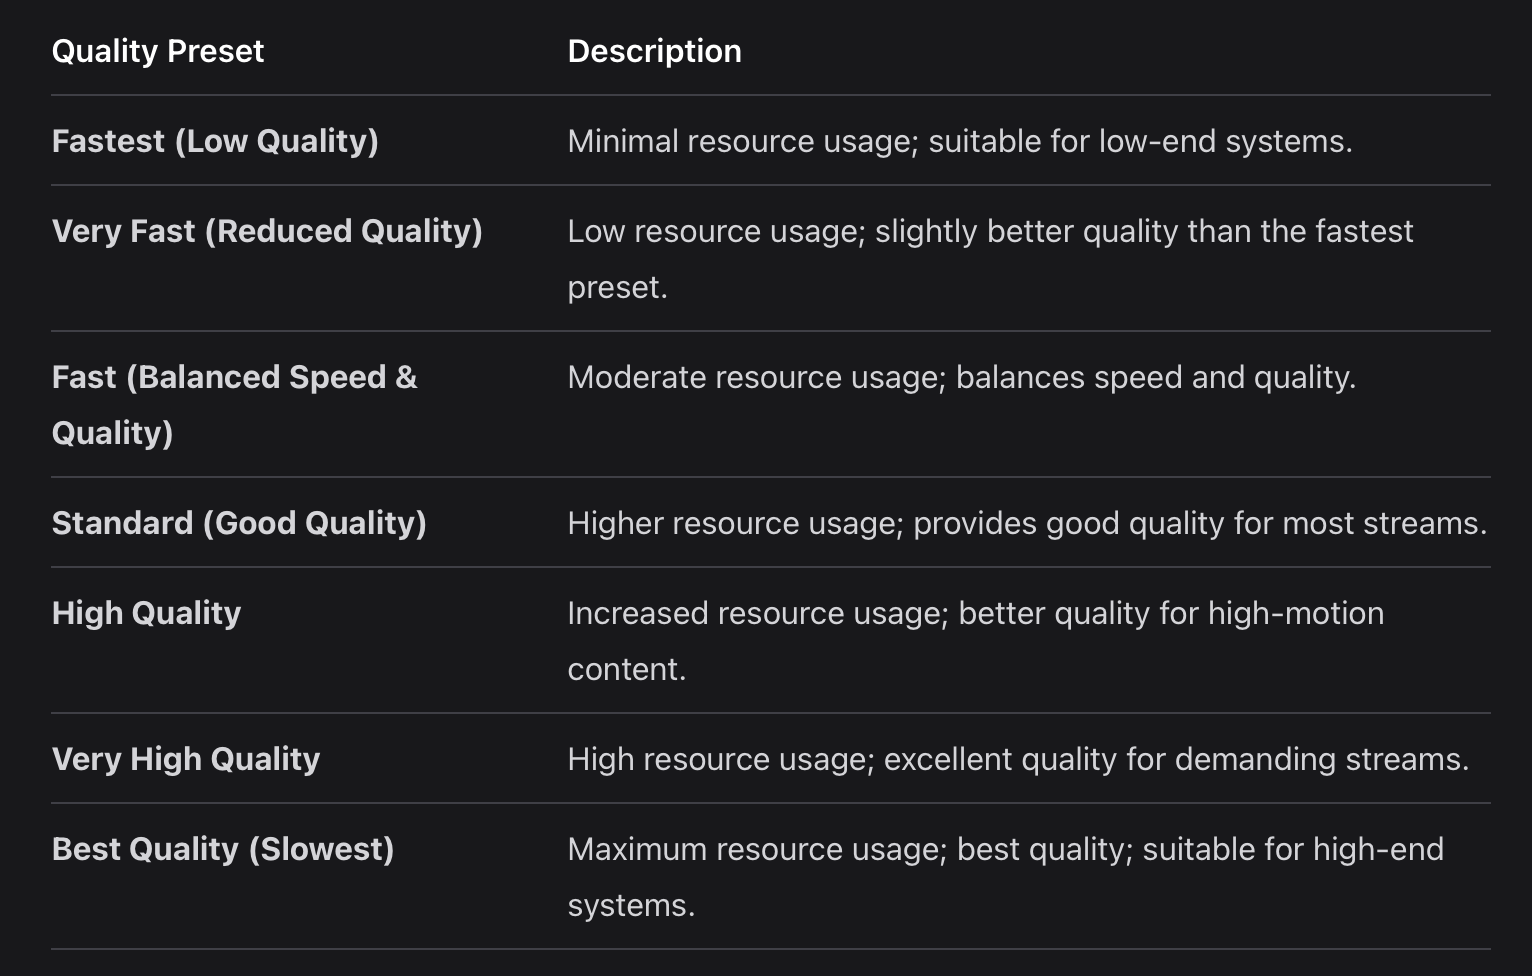
Task: Select the Very High Quality preset name
Action: click(186, 759)
